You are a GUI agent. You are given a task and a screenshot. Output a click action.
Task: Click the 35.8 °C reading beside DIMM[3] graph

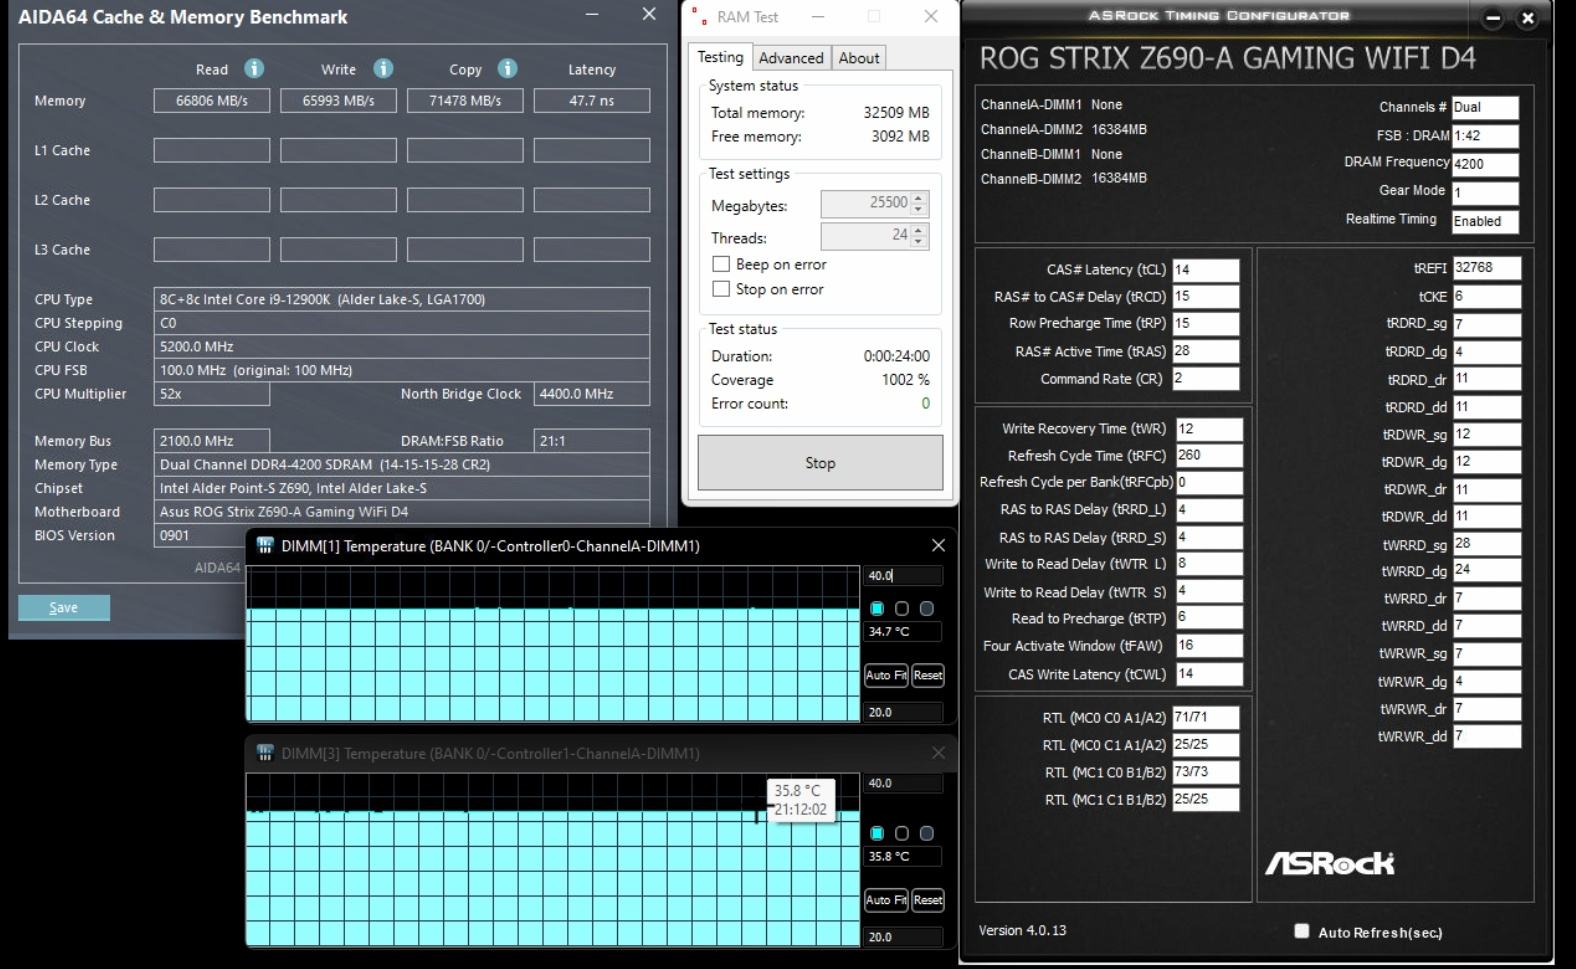pos(903,856)
